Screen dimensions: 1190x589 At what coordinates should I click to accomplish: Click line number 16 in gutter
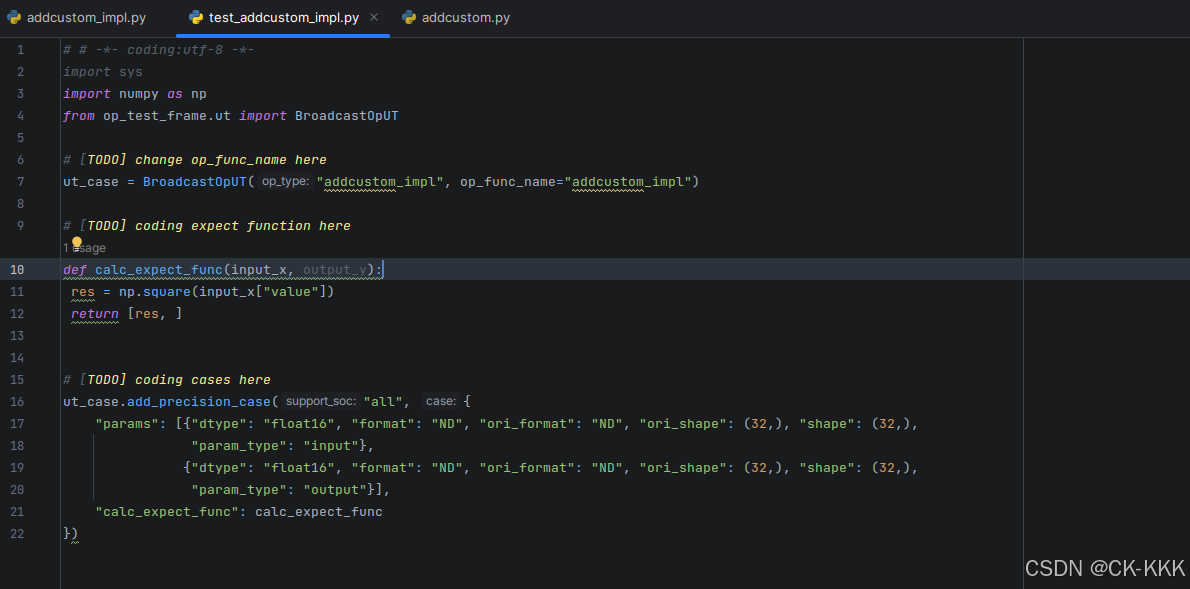(19, 402)
